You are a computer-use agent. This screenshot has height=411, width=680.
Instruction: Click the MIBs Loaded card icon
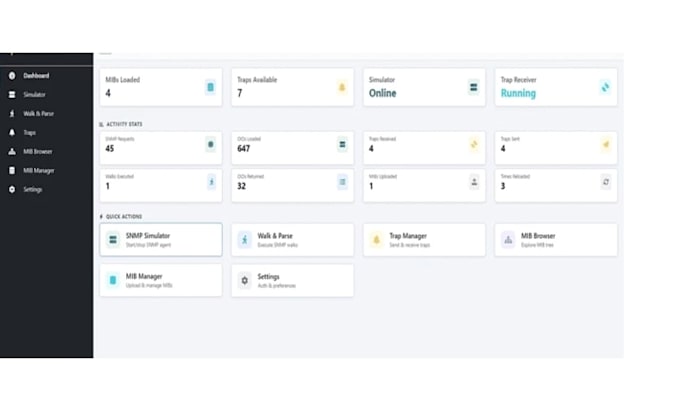210,87
